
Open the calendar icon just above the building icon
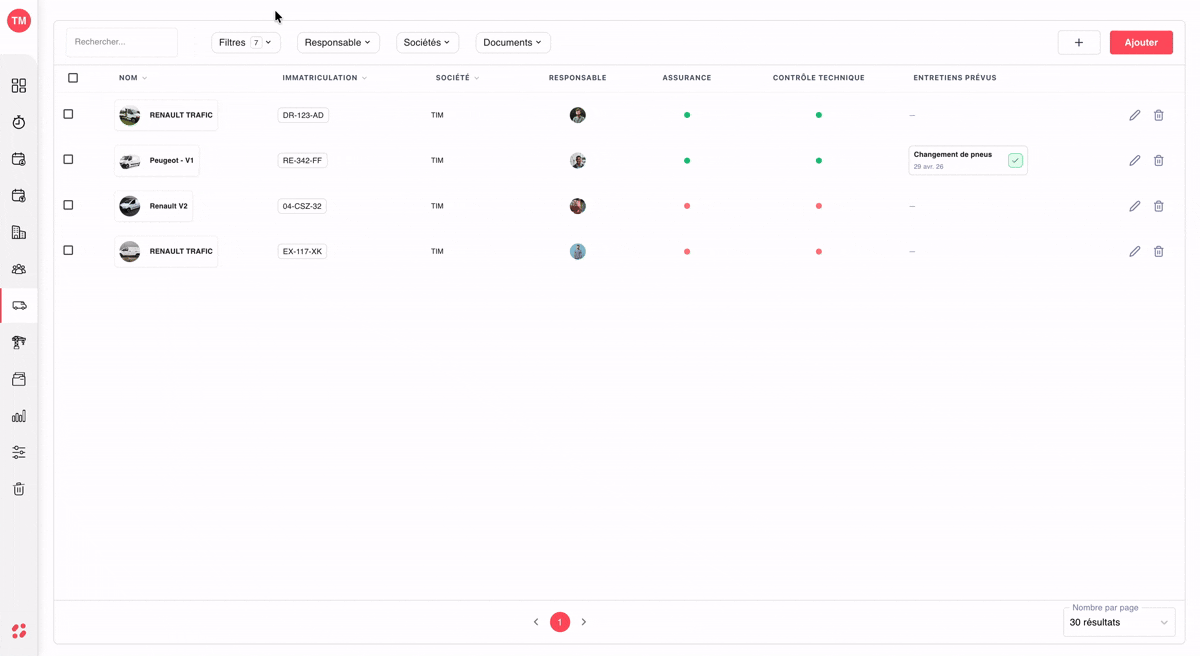tap(19, 196)
